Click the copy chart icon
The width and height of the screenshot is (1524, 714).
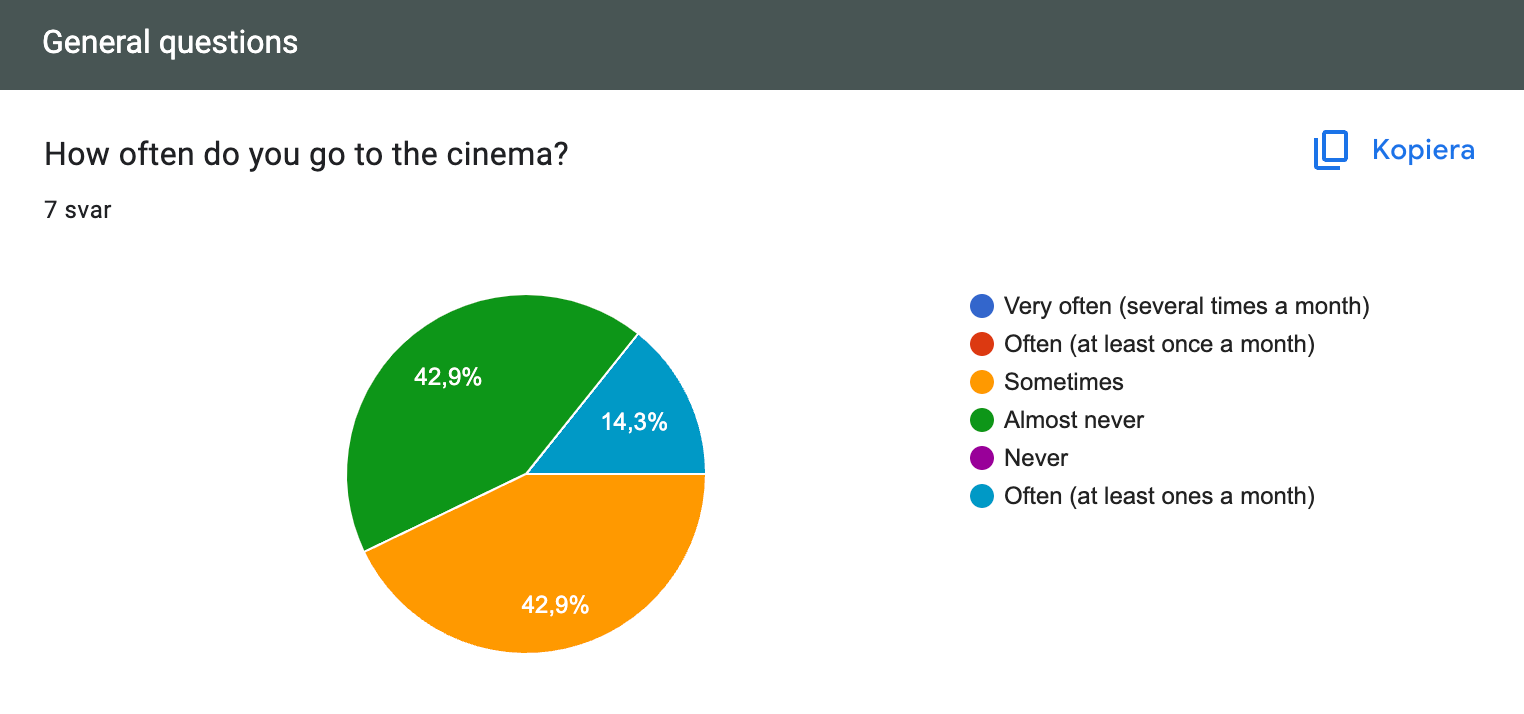click(x=1331, y=150)
